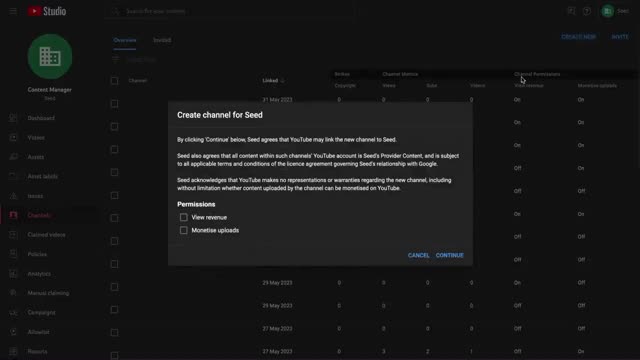Sort by the Linked column arrow
This screenshot has height=360, width=640.
click(282, 80)
